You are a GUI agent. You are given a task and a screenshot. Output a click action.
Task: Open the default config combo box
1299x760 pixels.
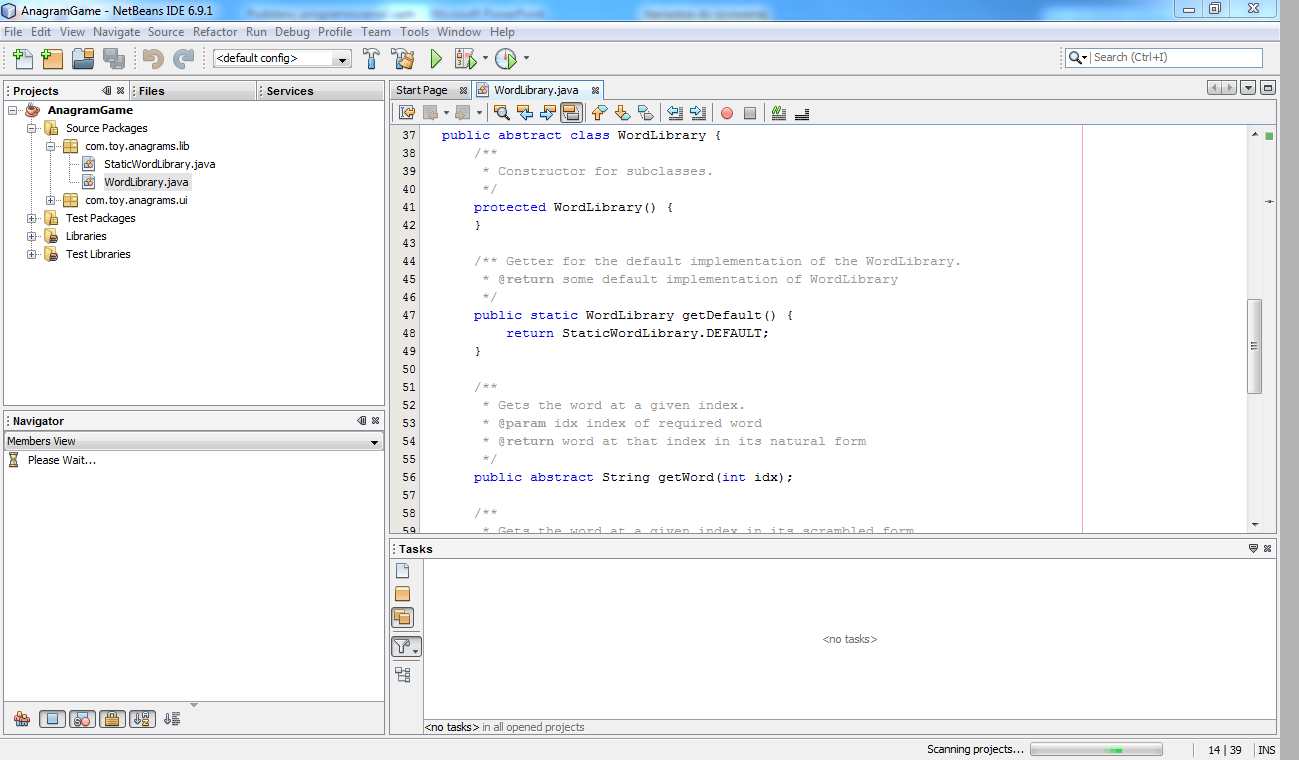click(x=282, y=59)
